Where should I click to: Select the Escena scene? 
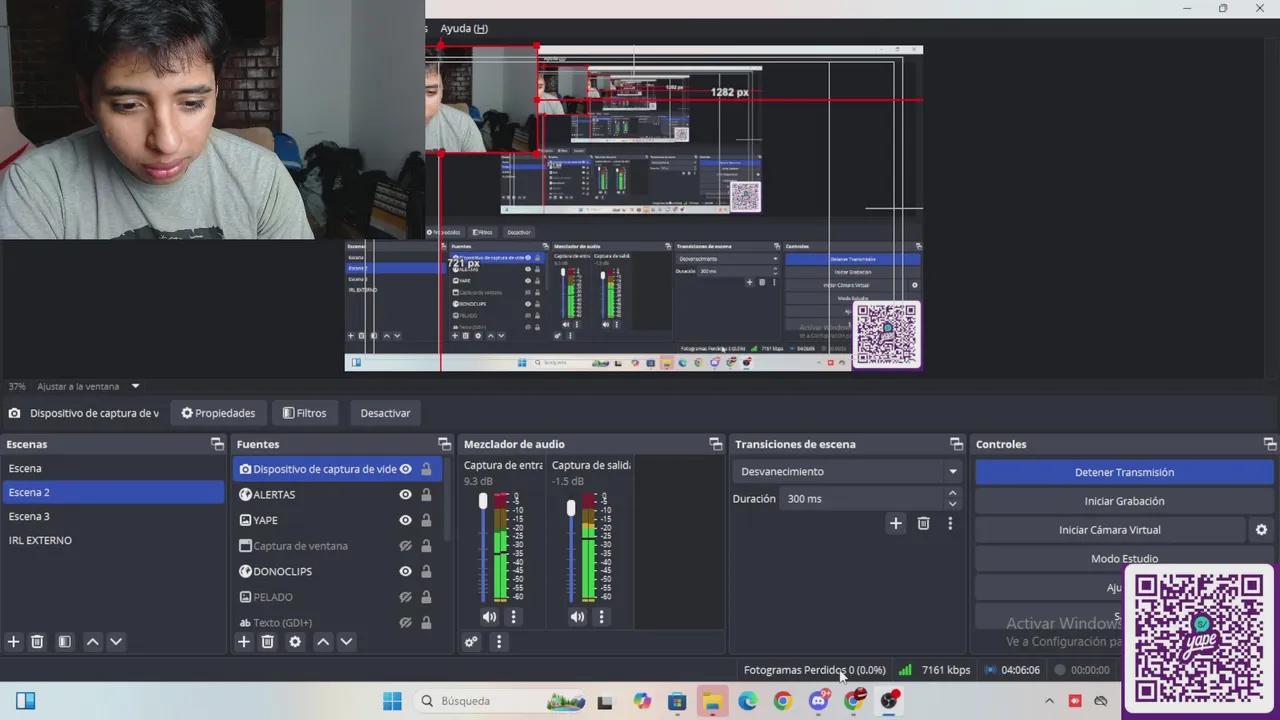coord(113,468)
